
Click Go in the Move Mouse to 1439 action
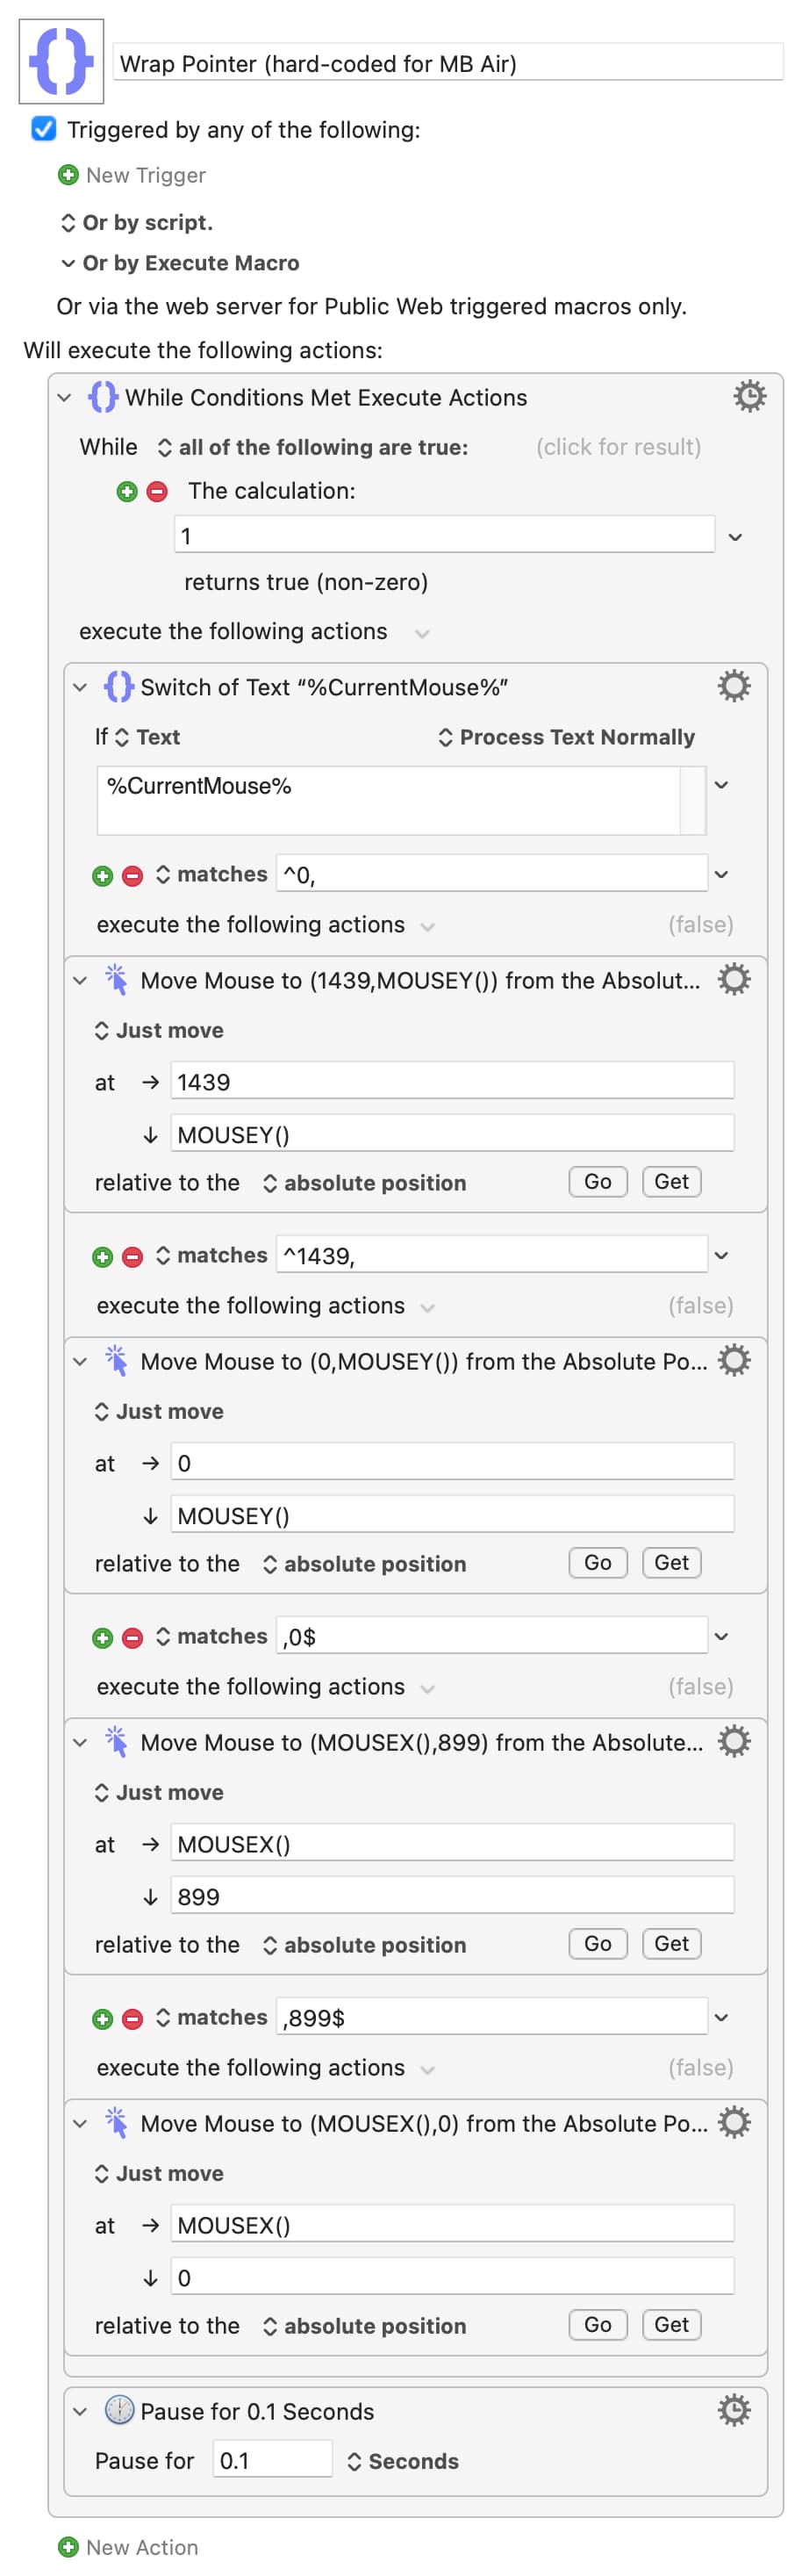pos(597,1182)
